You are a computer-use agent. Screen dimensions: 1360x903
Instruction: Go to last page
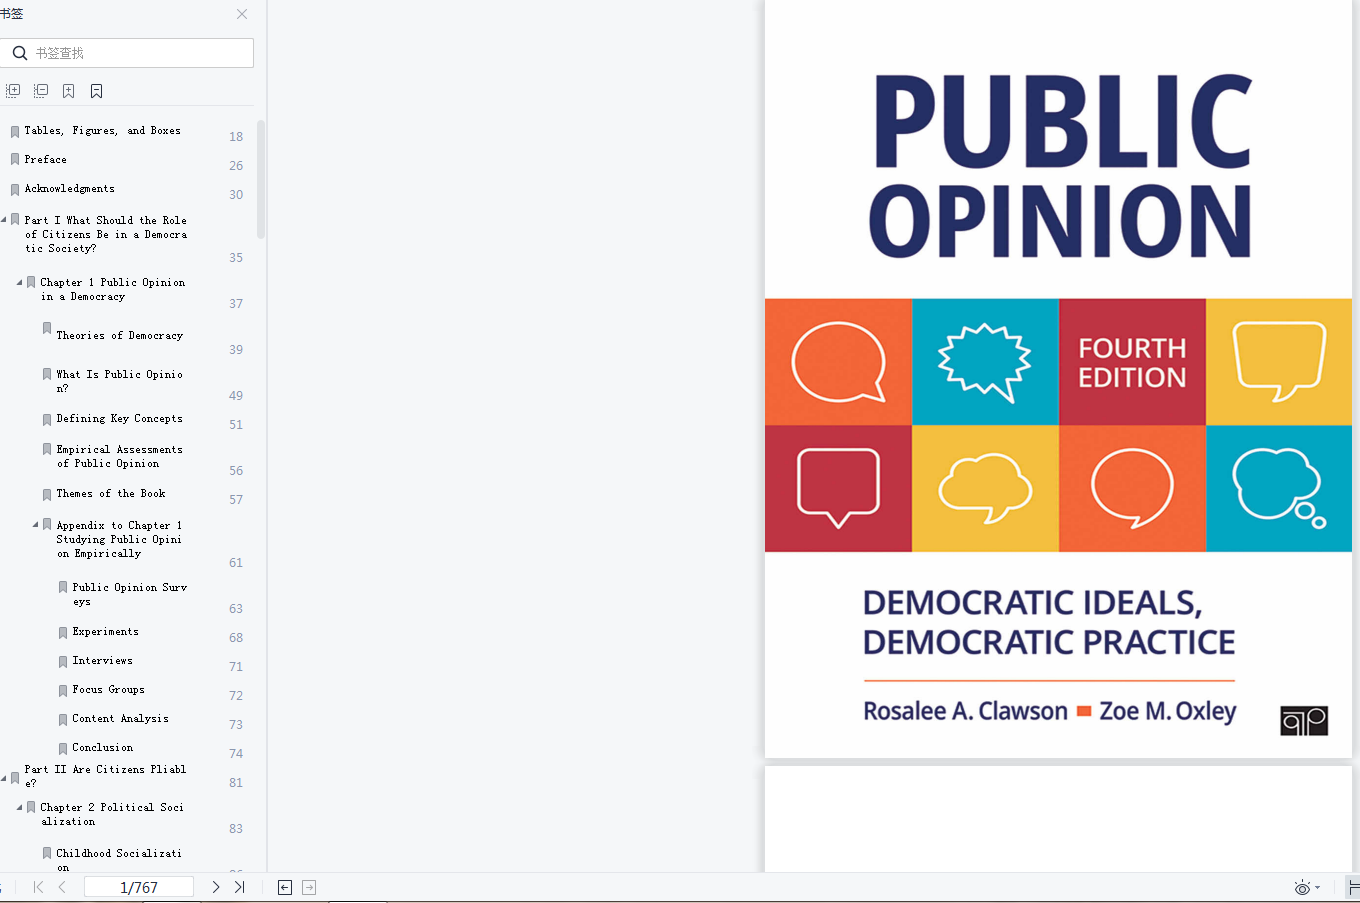240,887
